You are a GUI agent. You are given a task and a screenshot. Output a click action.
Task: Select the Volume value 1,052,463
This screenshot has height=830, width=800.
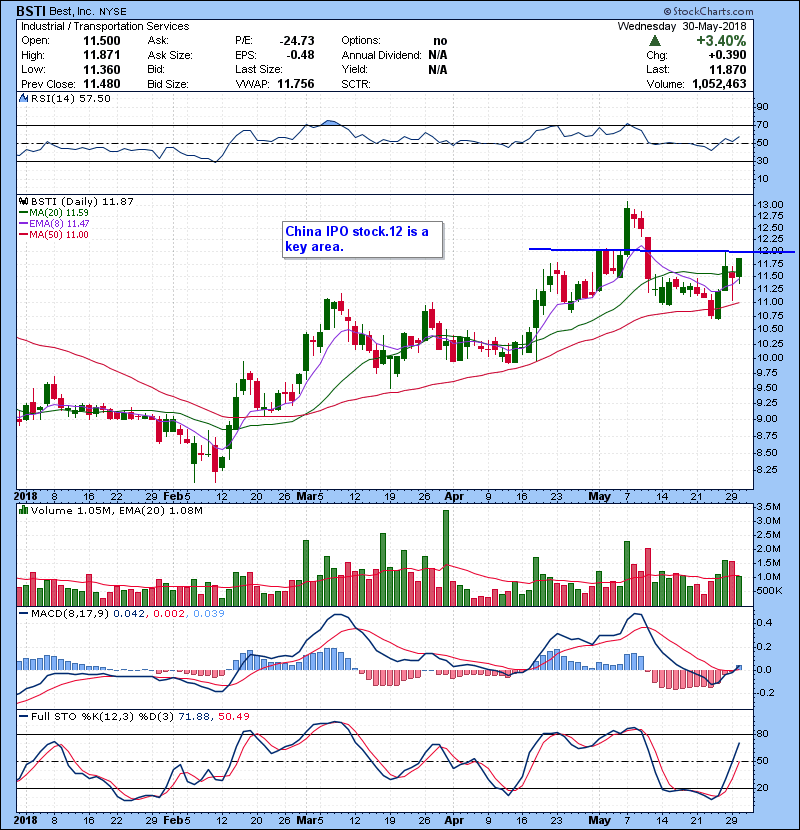719,84
